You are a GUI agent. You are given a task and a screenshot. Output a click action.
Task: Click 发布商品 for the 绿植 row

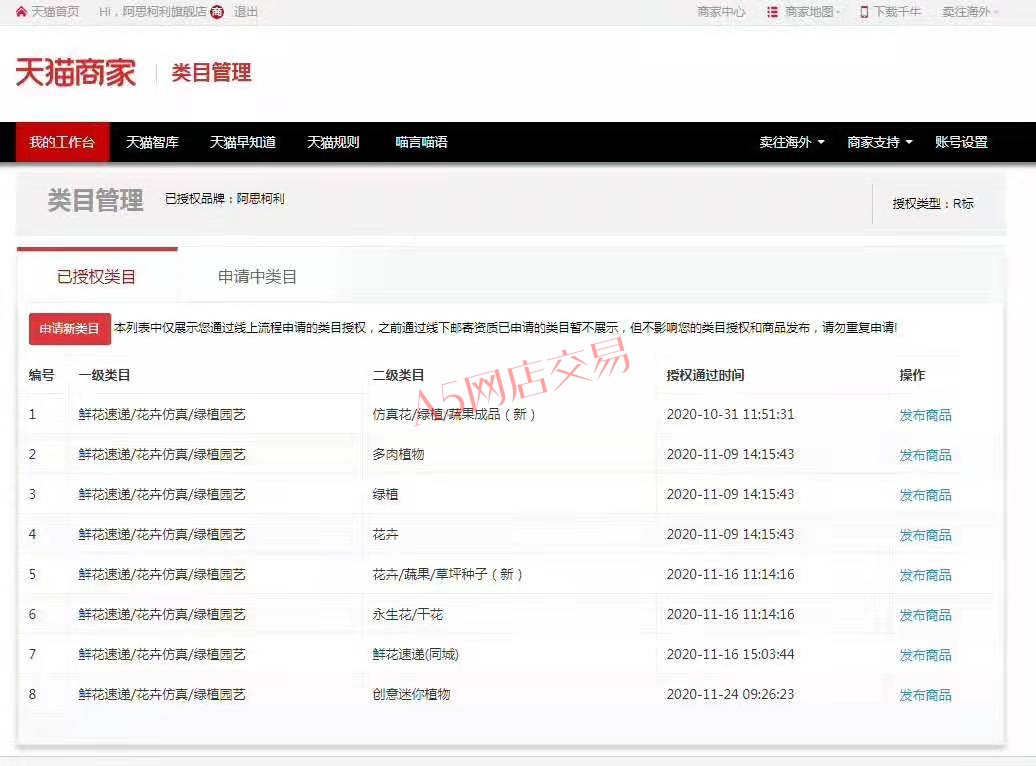[925, 495]
